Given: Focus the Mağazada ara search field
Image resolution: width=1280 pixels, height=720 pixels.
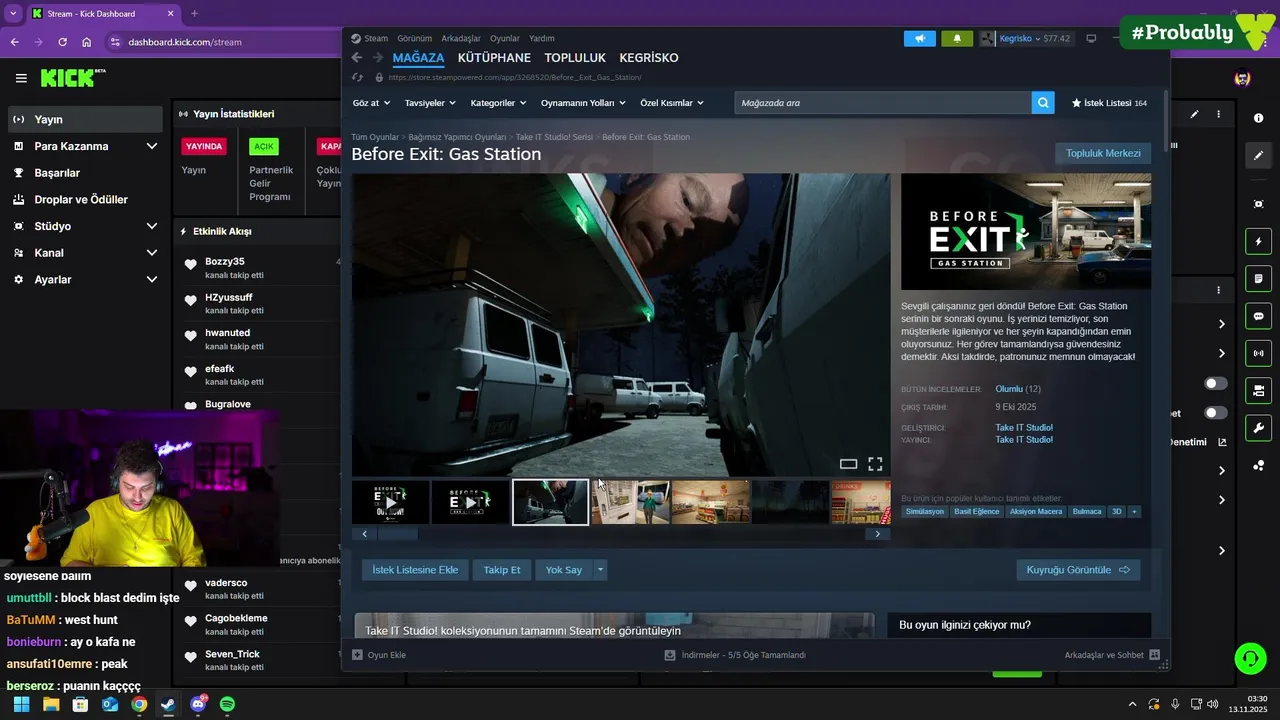Looking at the screenshot, I should pos(883,102).
